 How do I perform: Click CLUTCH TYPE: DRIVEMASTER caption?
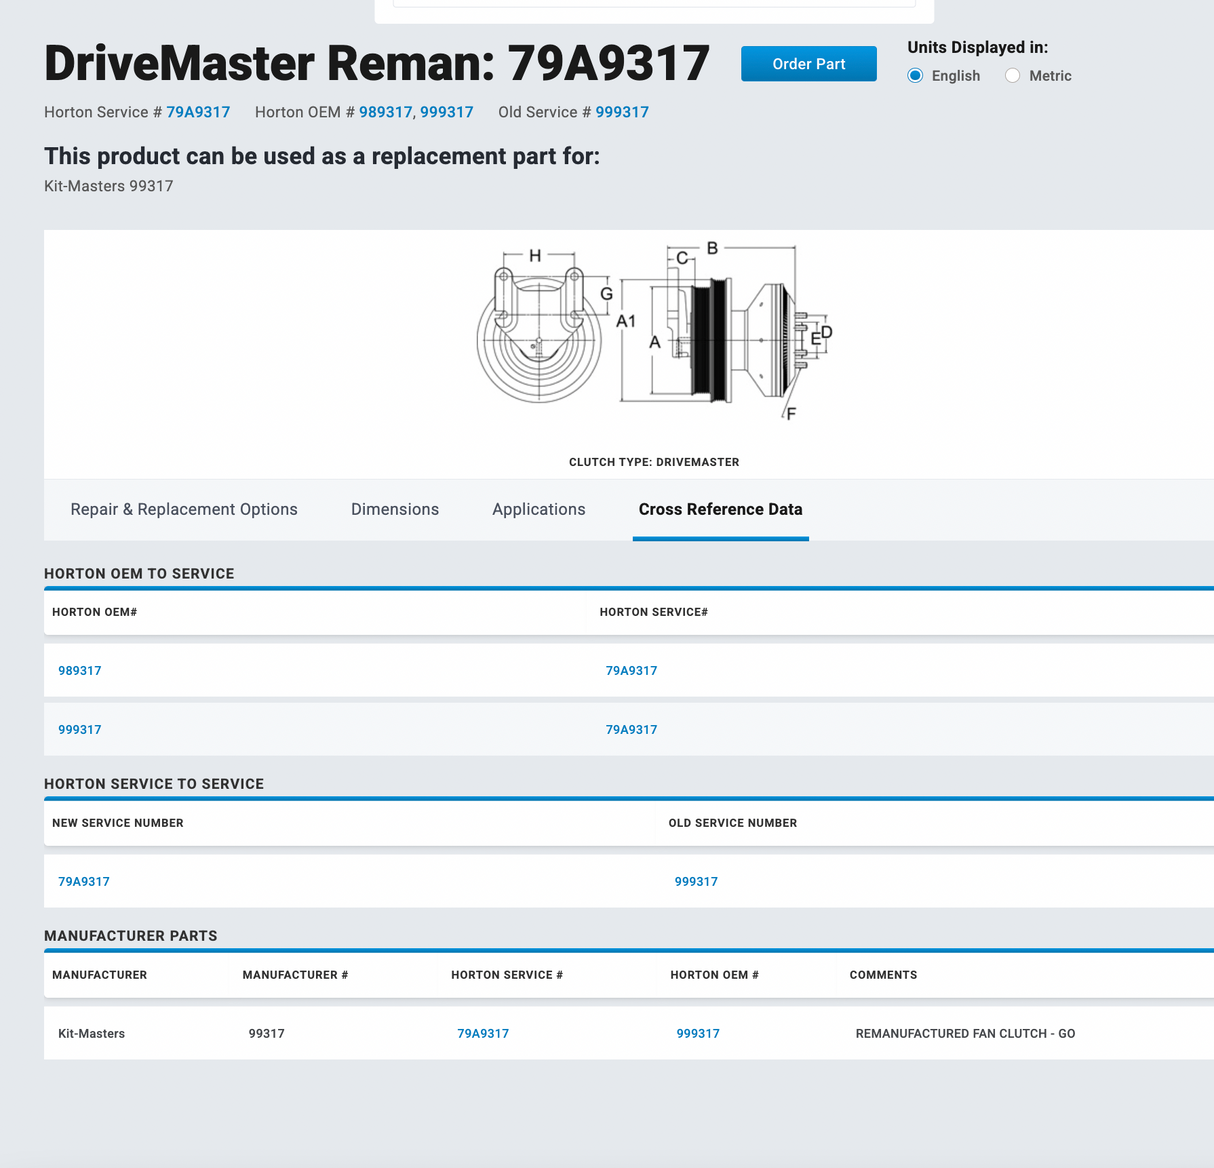point(654,462)
